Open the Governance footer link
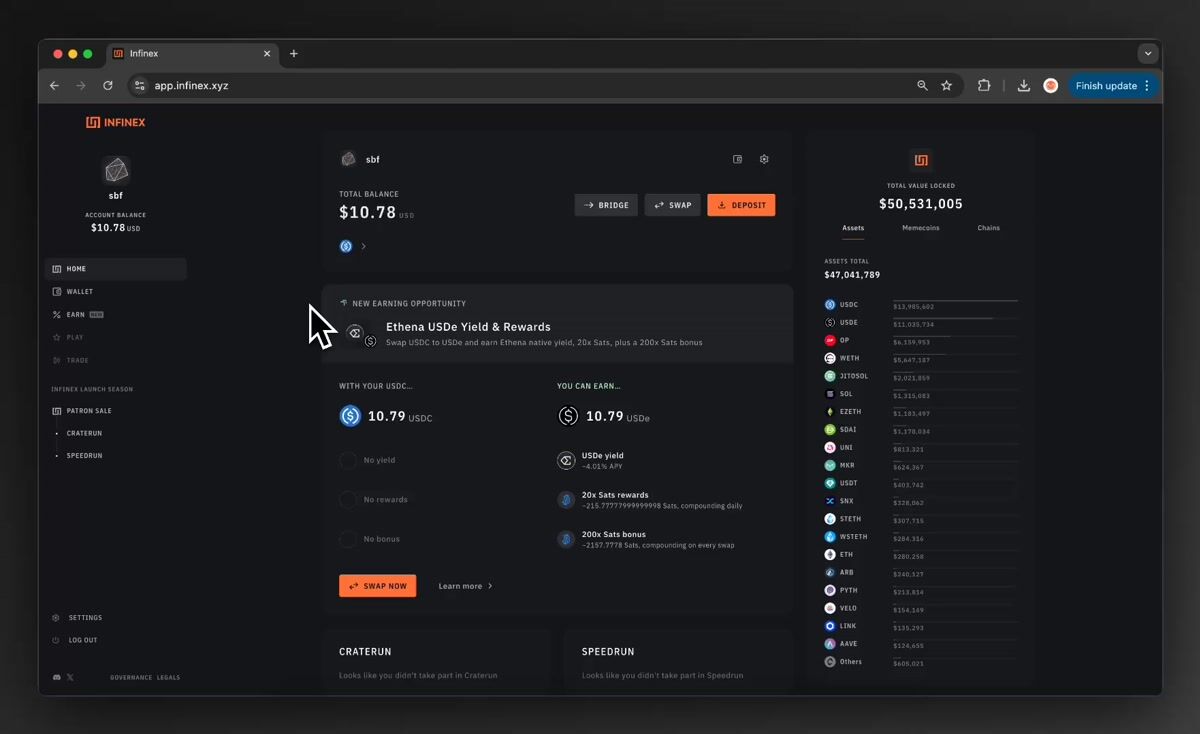Screen dimensions: 1200x734 point(131,678)
